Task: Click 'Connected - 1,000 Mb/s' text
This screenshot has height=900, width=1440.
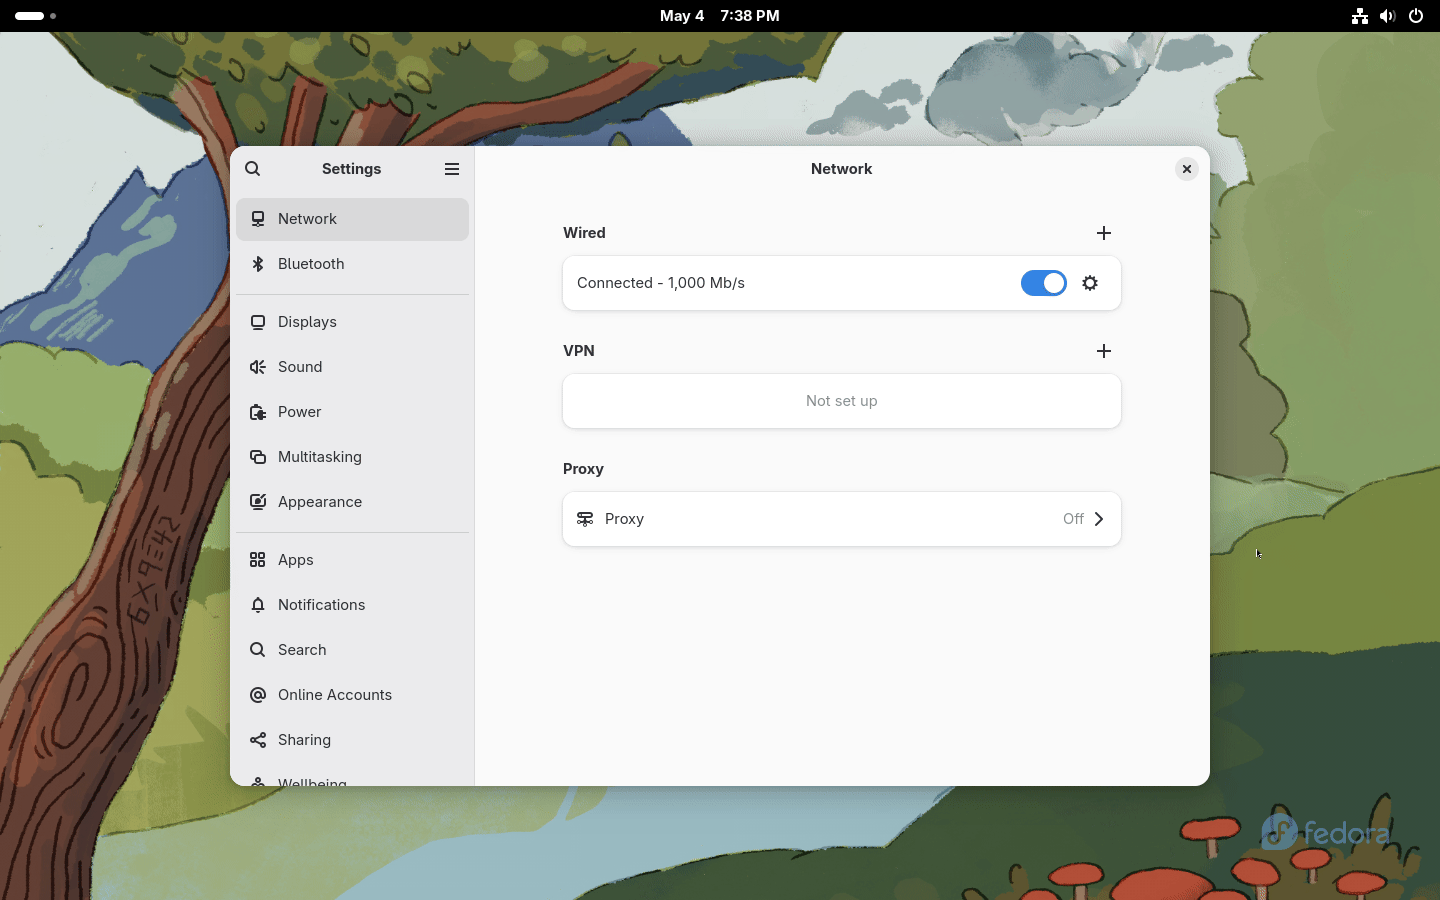Action: point(661,283)
